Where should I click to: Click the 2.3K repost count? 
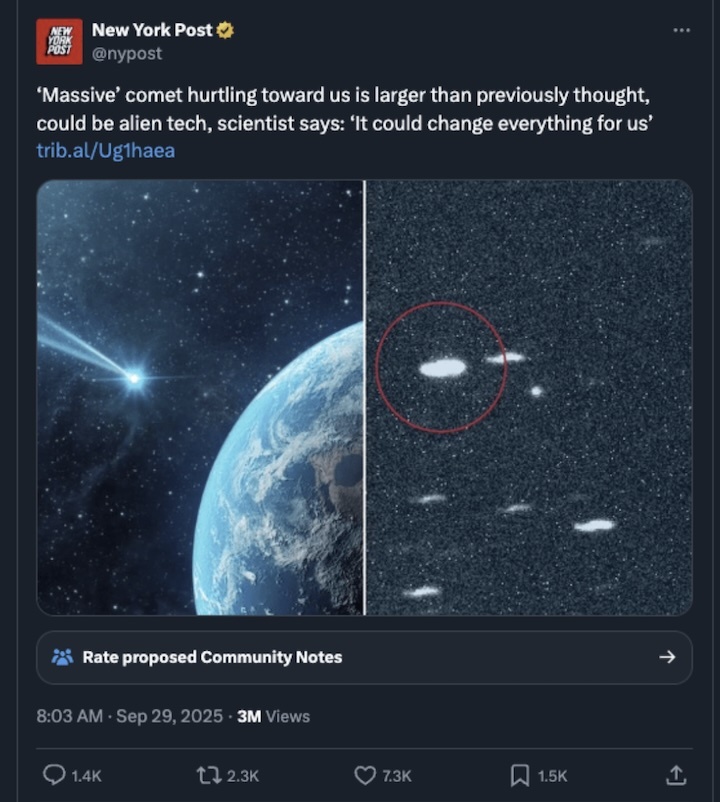244,775
